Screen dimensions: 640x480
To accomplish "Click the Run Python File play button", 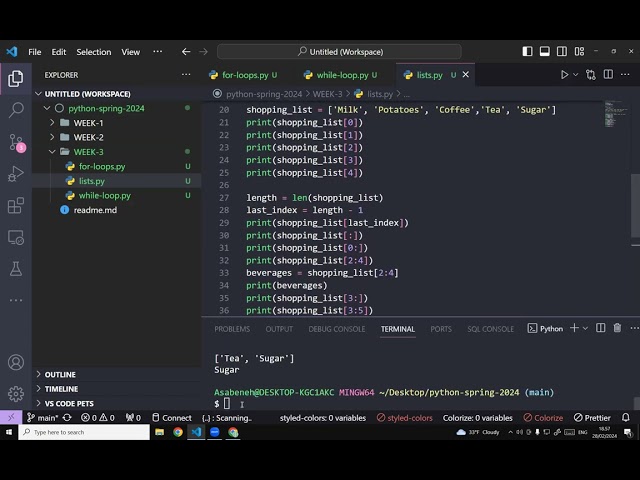I will (x=564, y=75).
